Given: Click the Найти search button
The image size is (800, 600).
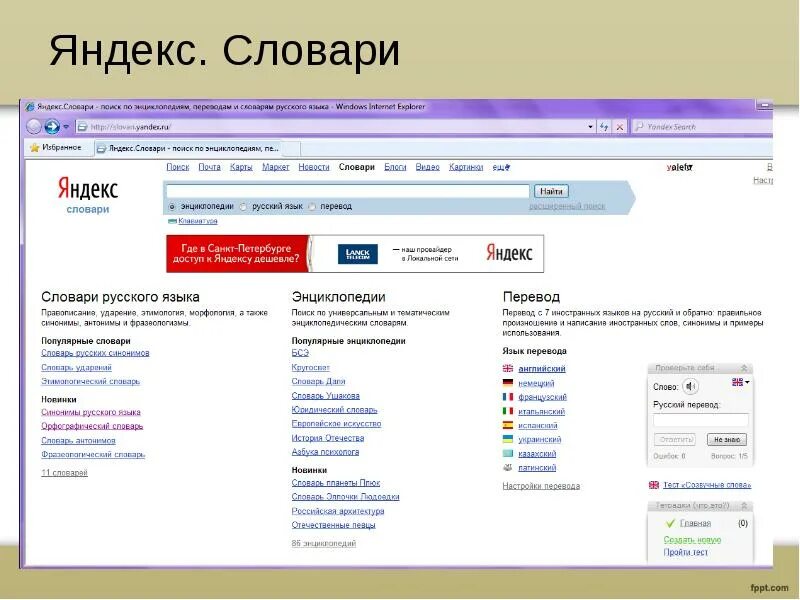Looking at the screenshot, I should point(551,191).
